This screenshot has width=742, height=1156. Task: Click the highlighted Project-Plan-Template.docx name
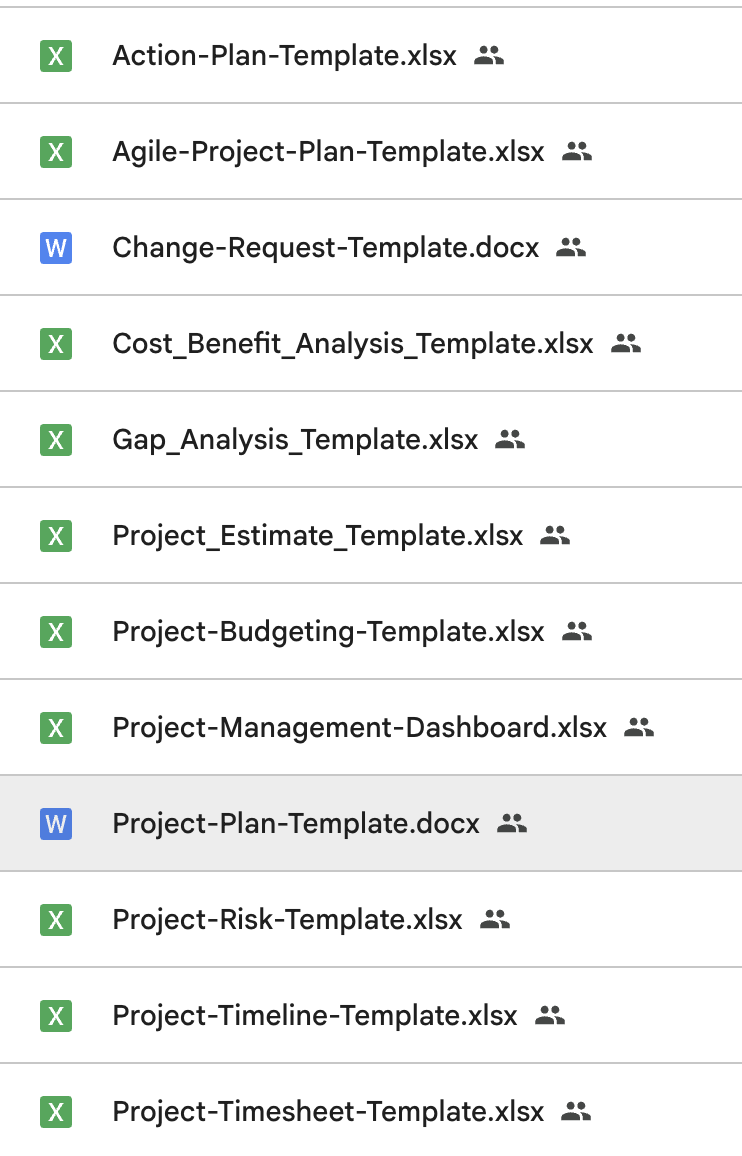(296, 824)
